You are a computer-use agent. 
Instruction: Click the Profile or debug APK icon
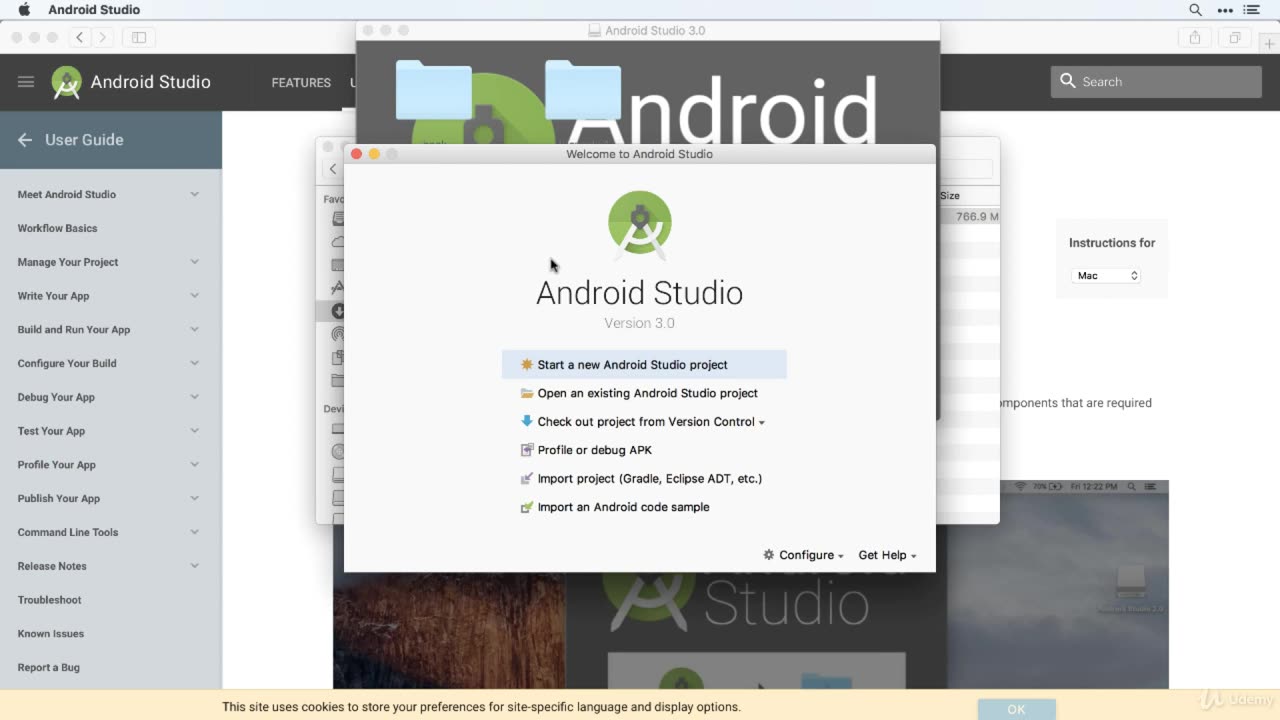[527, 450]
